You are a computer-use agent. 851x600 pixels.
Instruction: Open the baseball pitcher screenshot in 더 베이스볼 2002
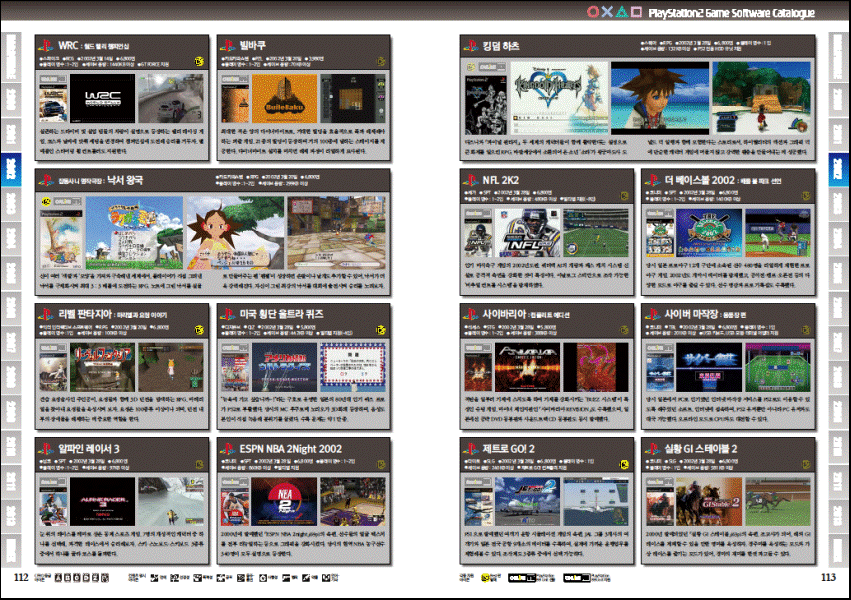pos(778,233)
